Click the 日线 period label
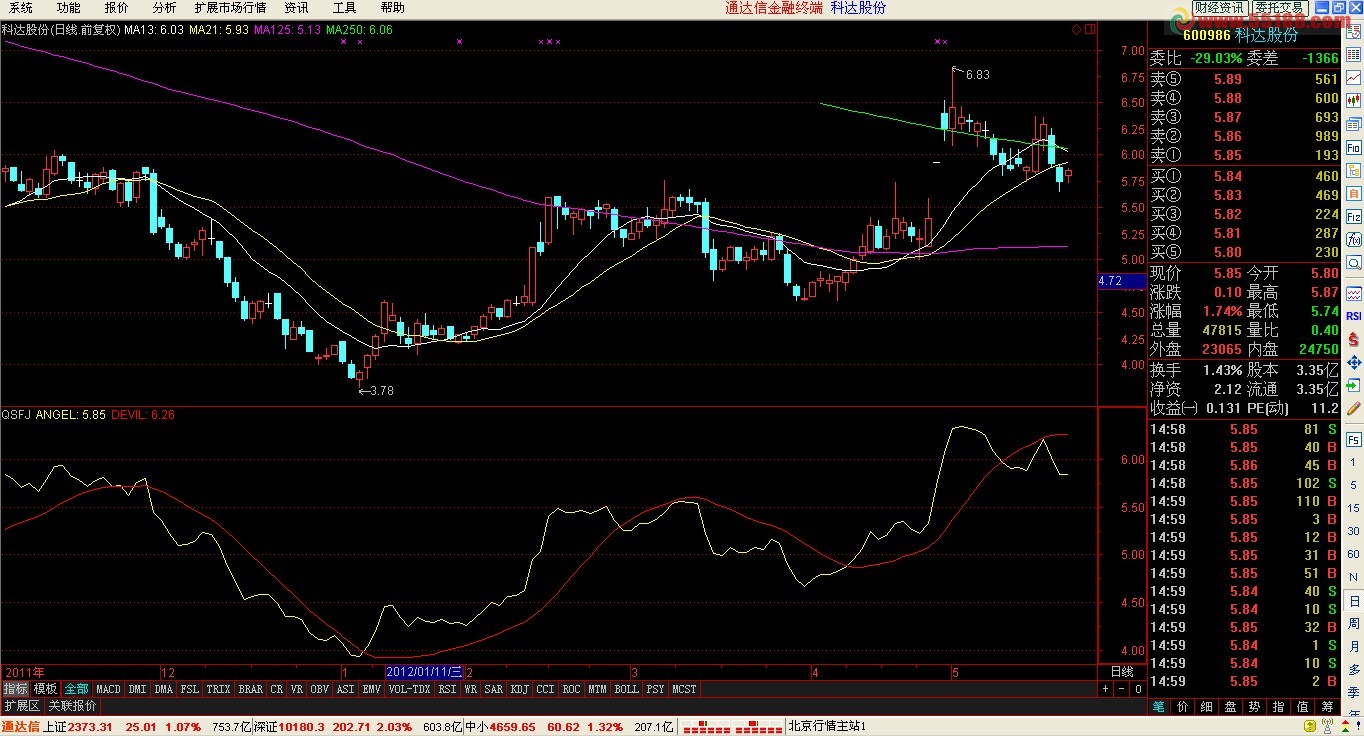 (x=1122, y=671)
